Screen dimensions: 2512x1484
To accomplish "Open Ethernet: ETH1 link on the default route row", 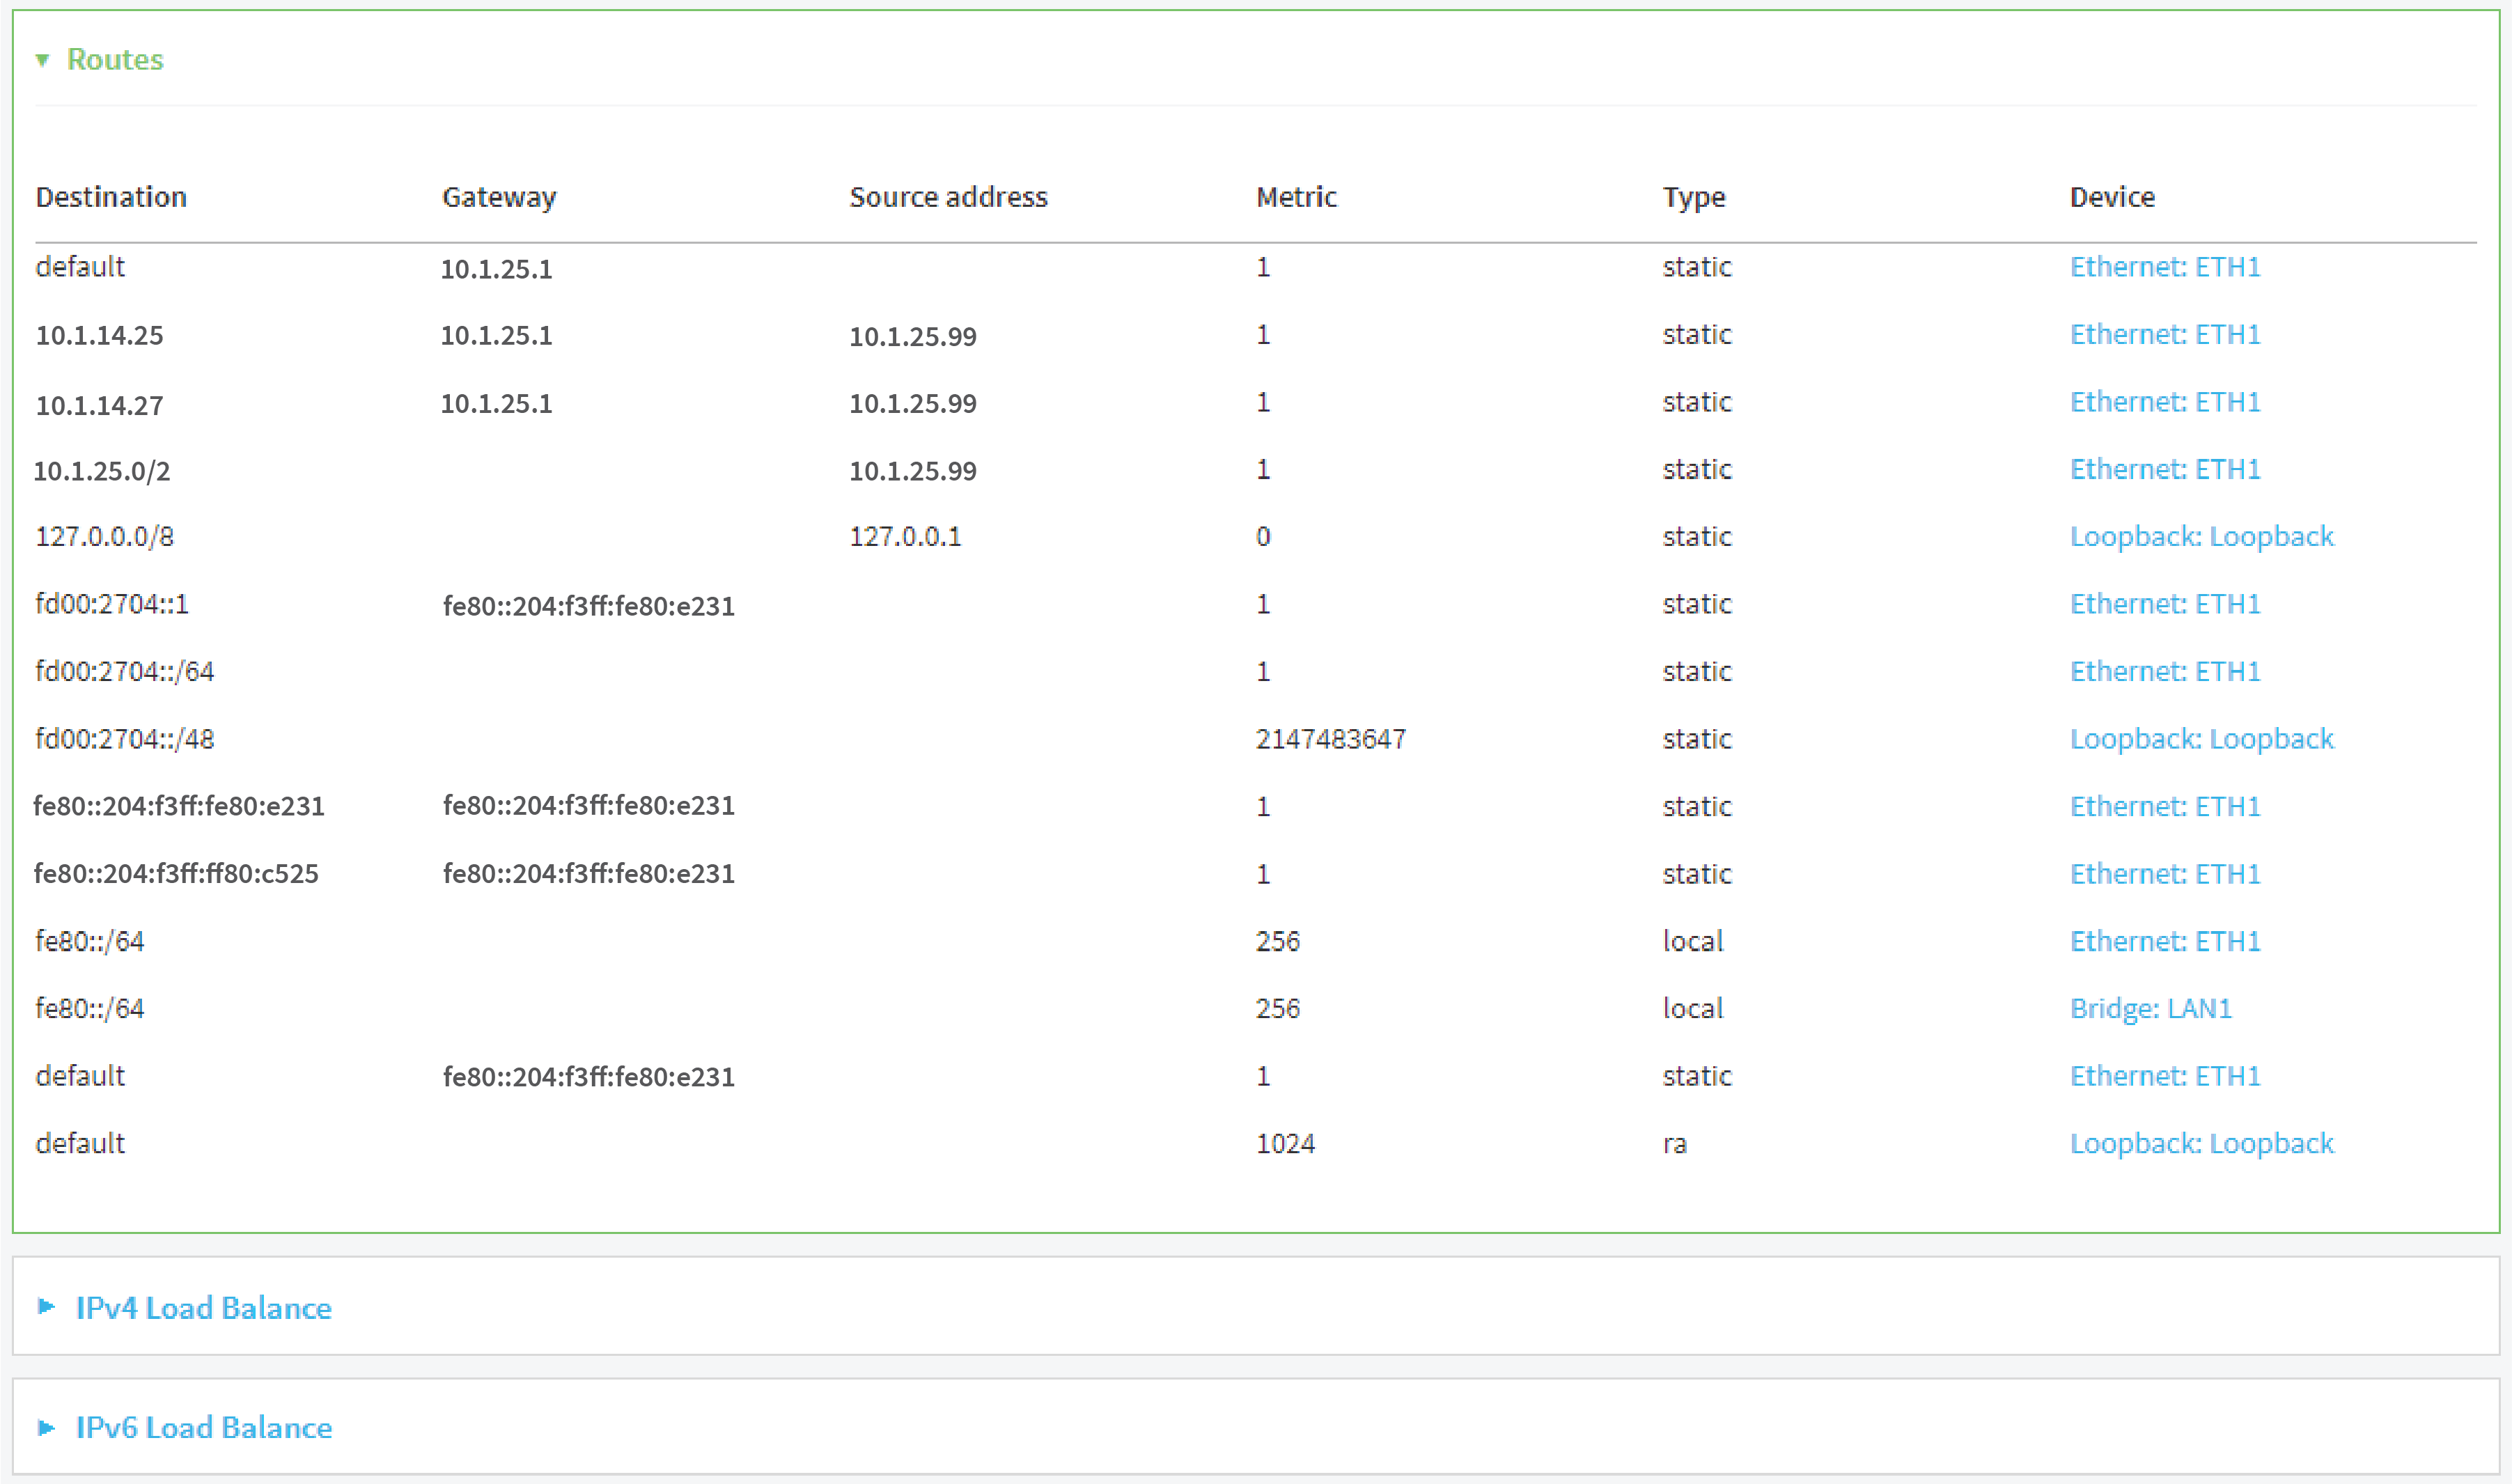I will [2165, 267].
